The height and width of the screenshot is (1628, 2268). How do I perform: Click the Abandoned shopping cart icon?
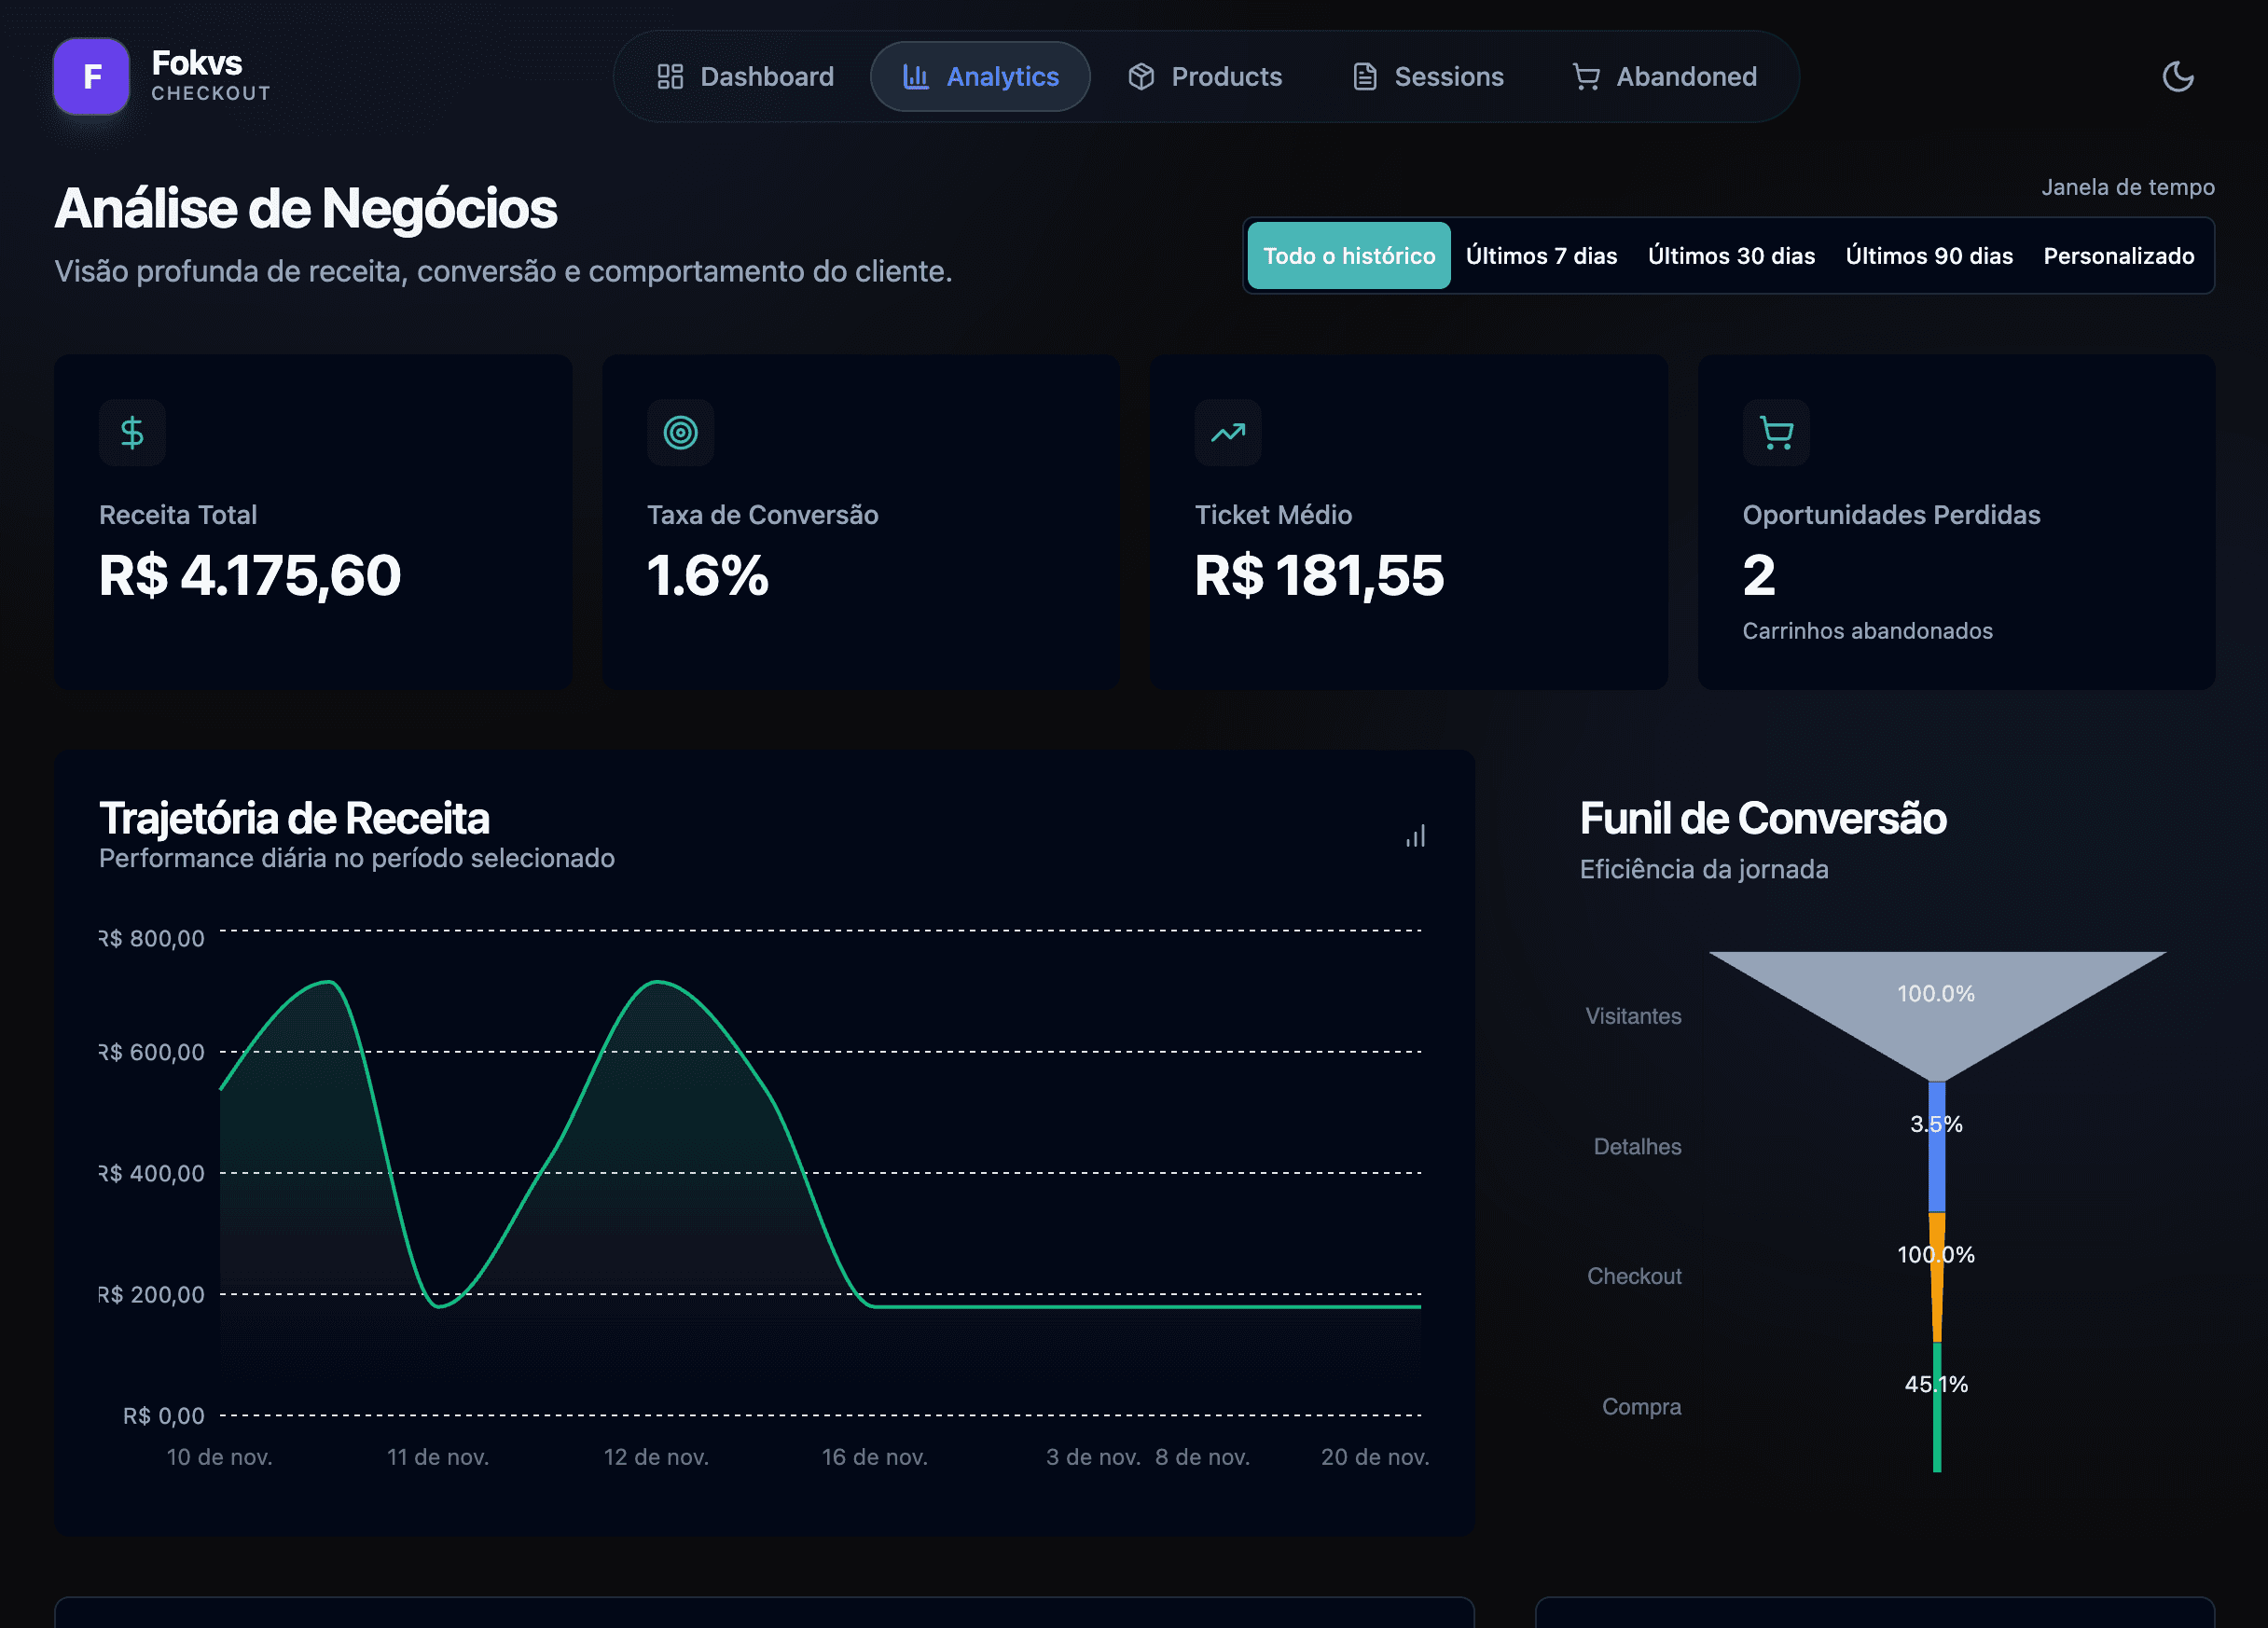click(x=1585, y=76)
